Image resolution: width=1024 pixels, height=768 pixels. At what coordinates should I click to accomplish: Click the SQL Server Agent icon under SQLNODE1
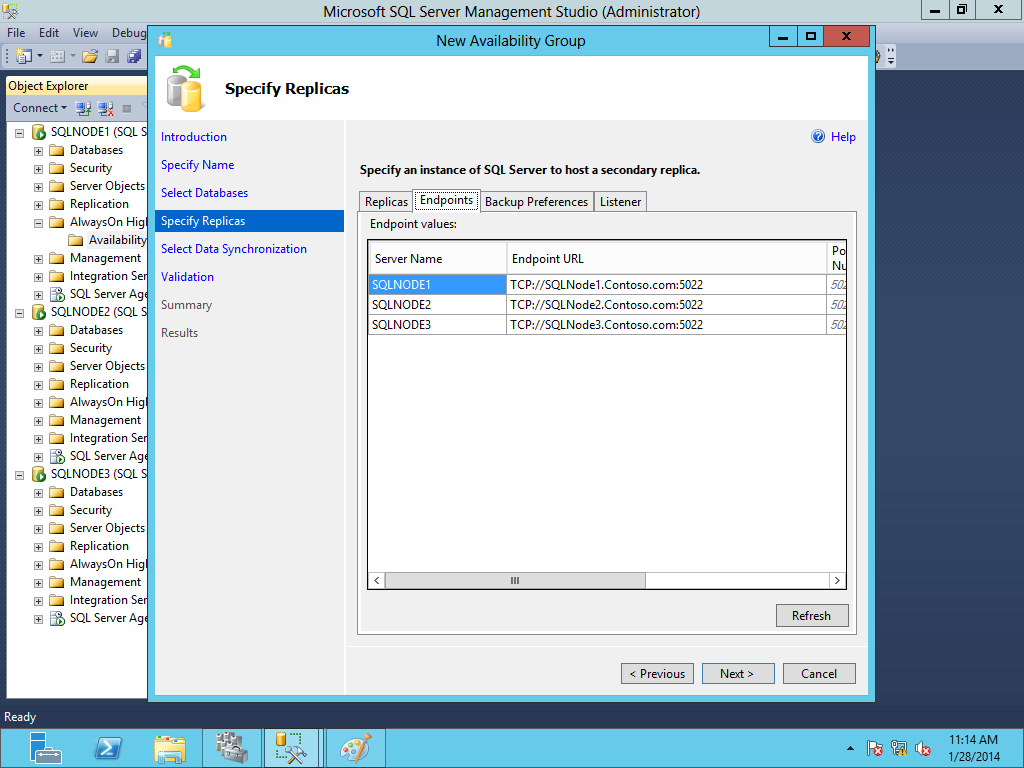[57, 295]
